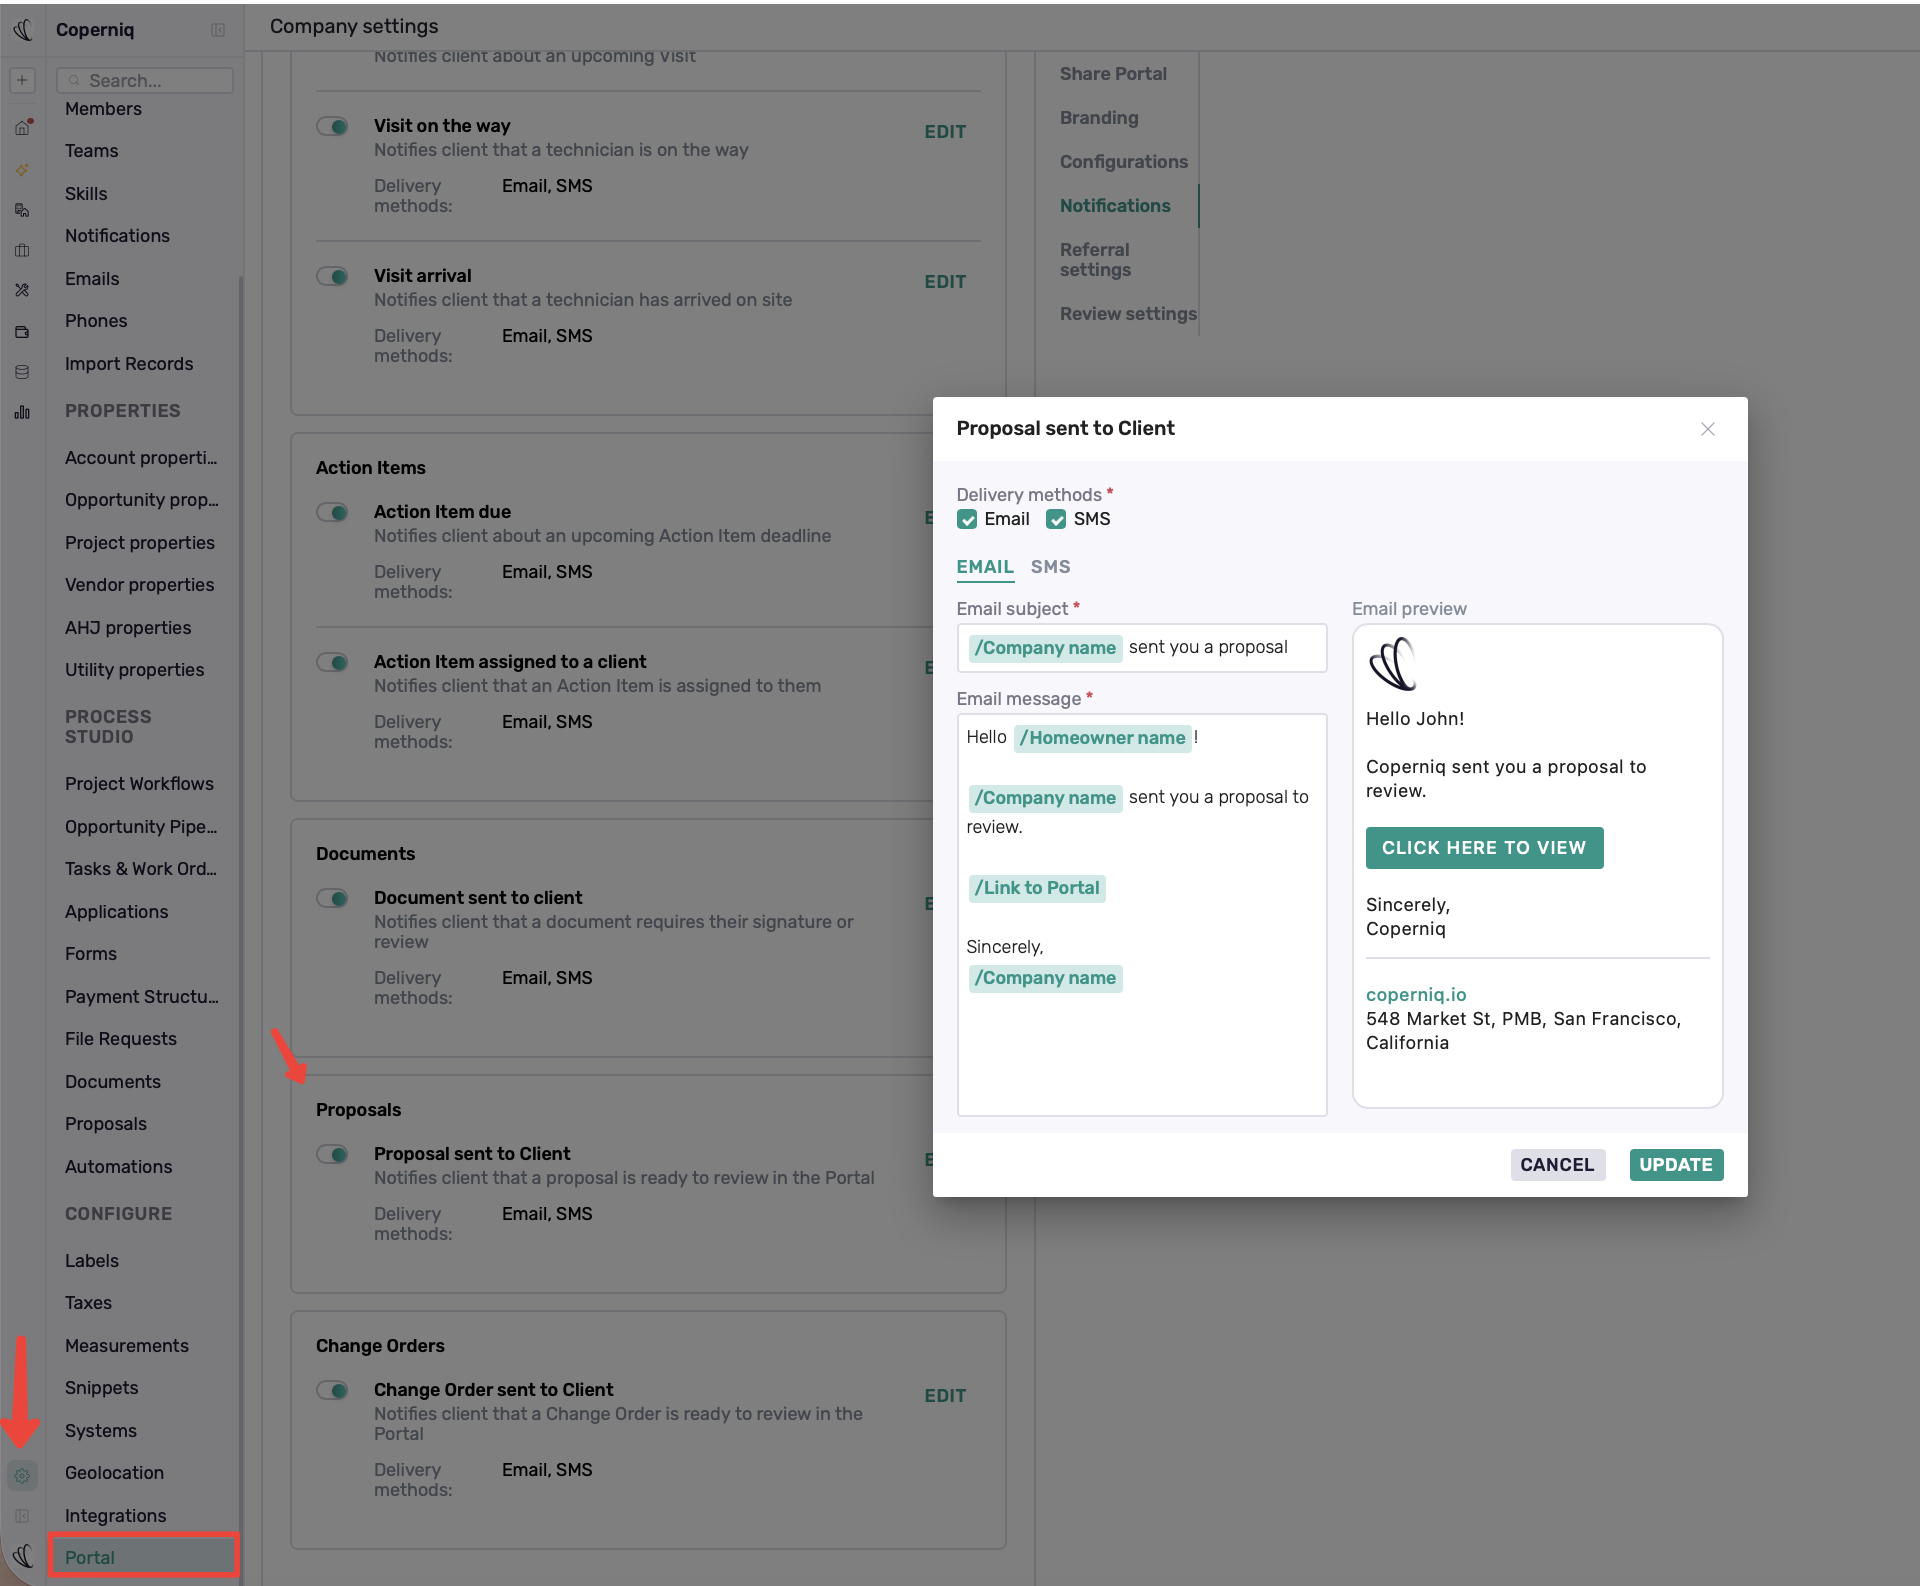This screenshot has height=1586, width=1920.
Task: Click the sidebar Search field
Action: click(x=145, y=80)
